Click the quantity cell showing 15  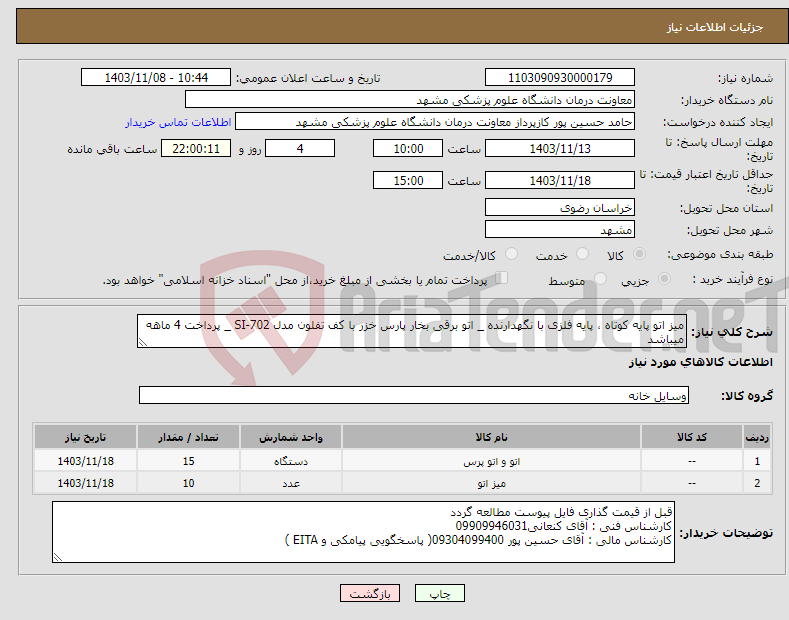(x=188, y=461)
